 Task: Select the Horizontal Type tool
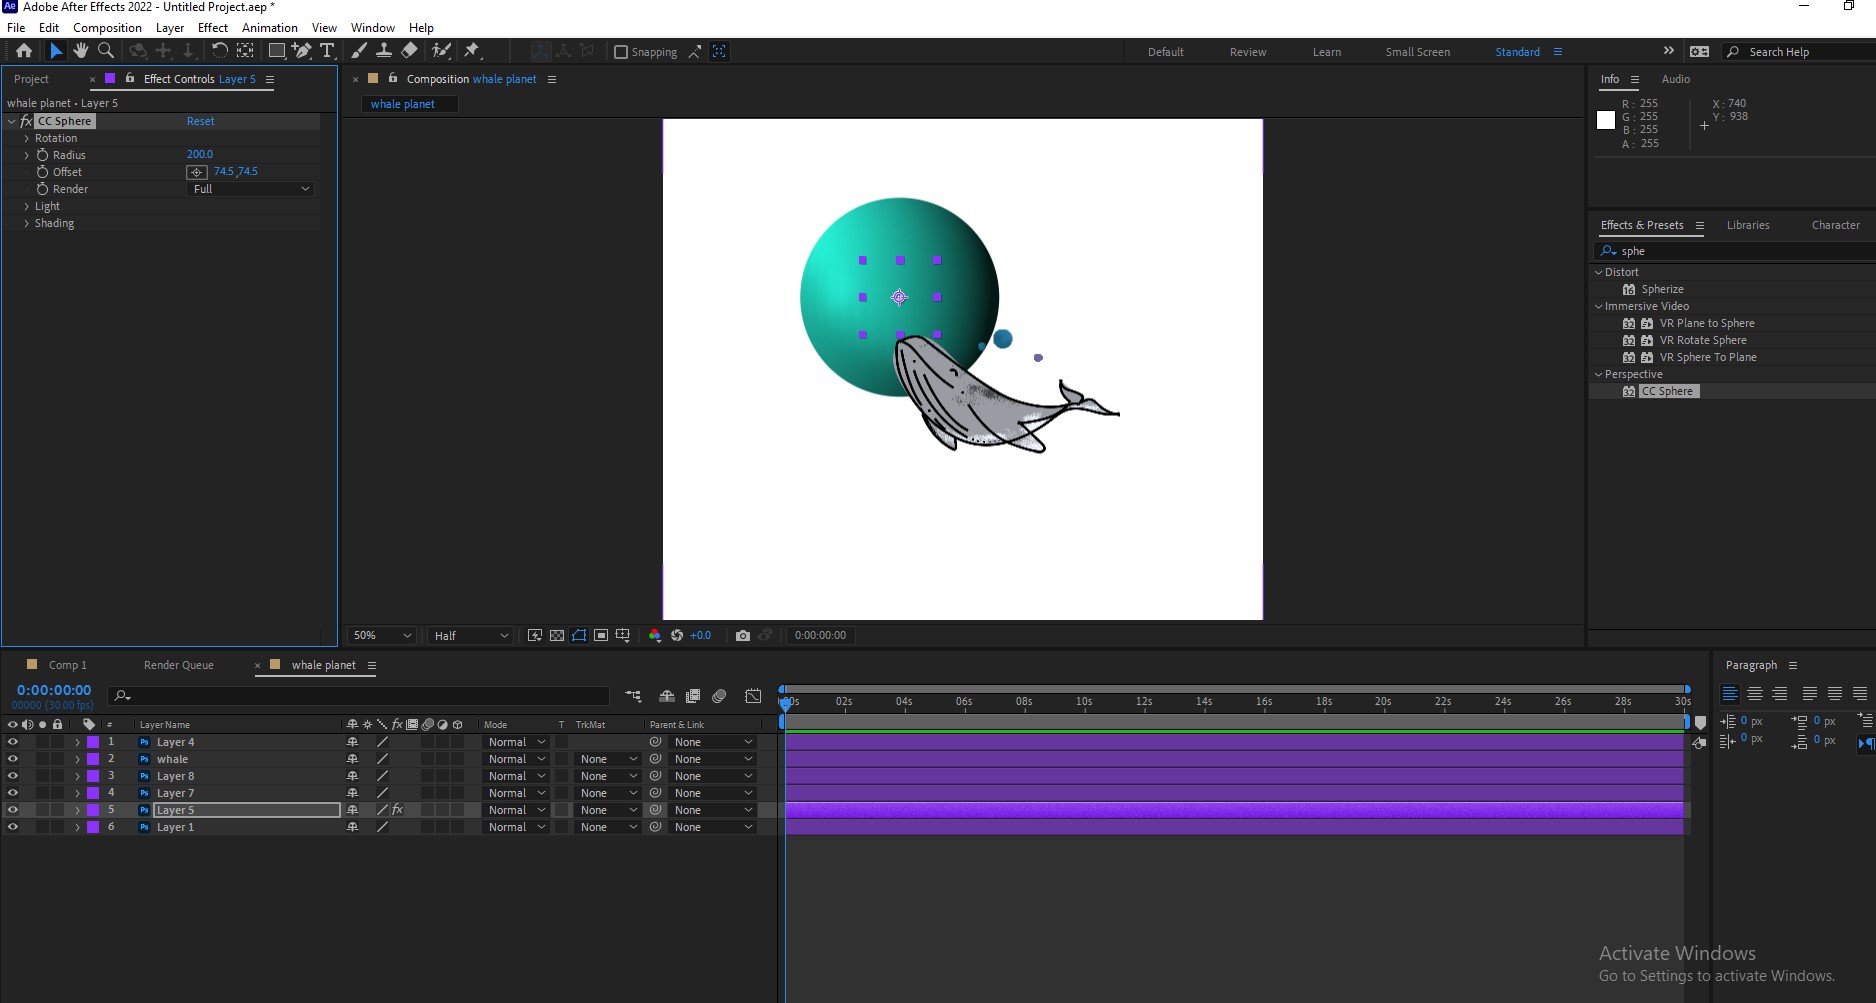click(327, 51)
